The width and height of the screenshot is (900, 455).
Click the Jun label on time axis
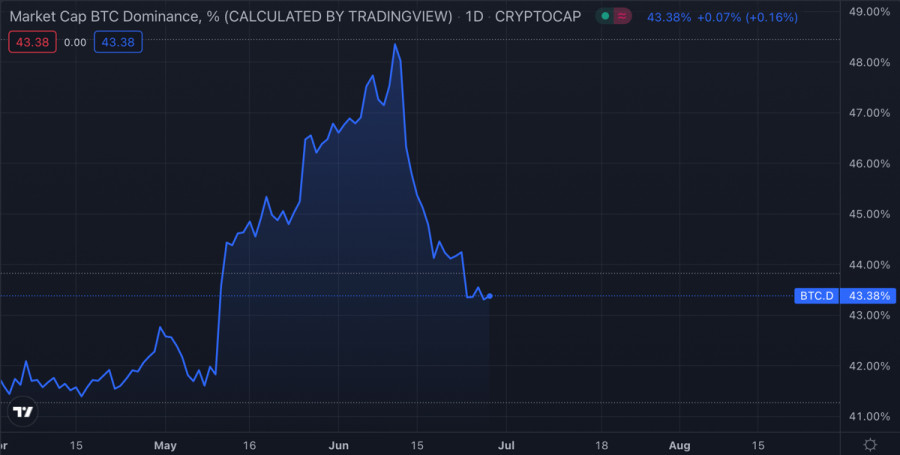click(x=339, y=445)
